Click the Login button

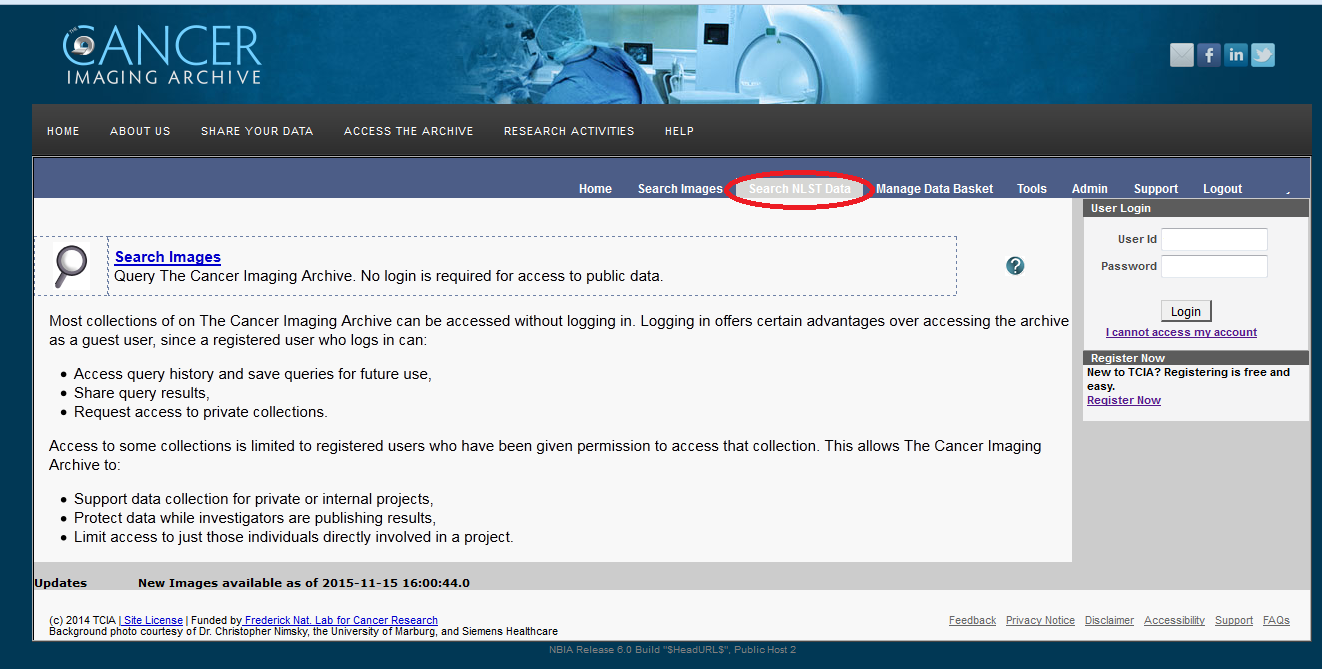[x=1186, y=311]
